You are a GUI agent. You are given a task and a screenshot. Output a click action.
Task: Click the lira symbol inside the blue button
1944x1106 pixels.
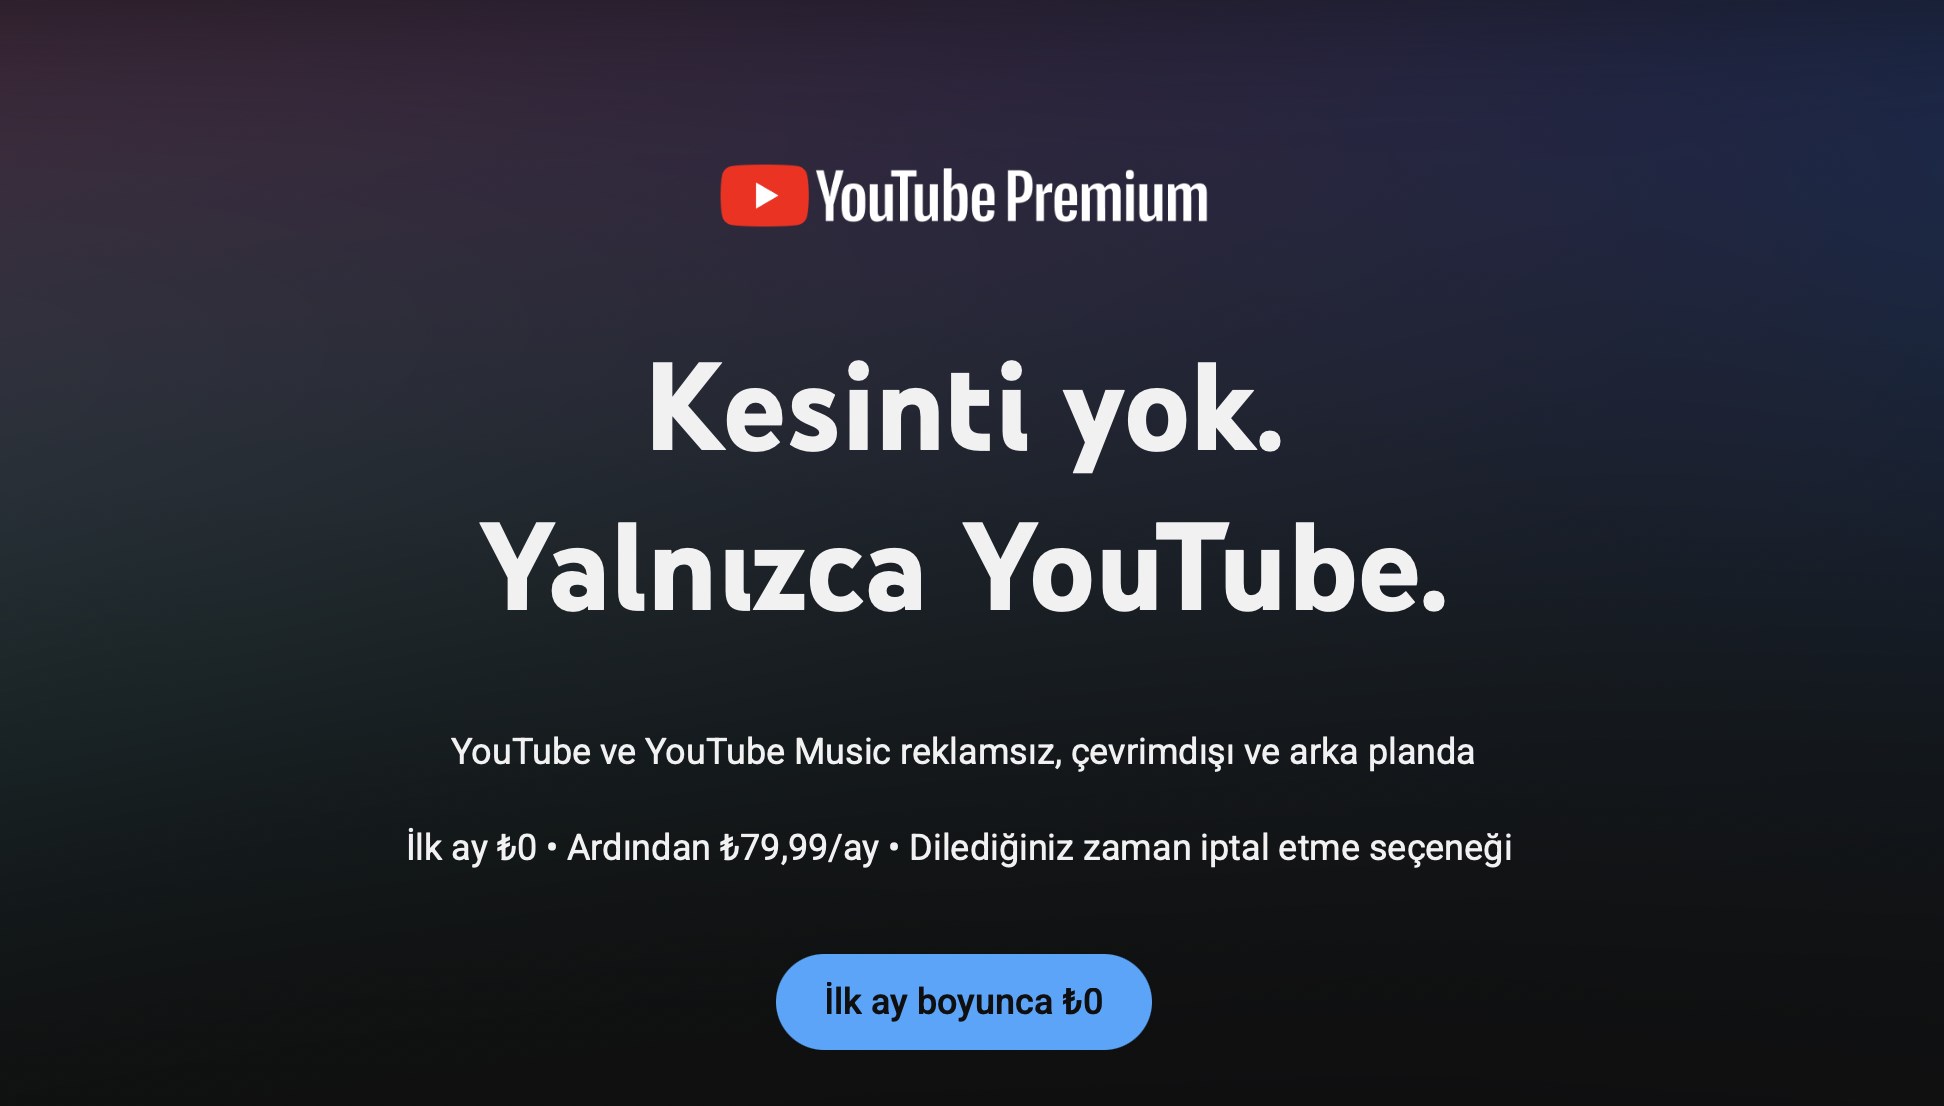[x=1071, y=1001]
